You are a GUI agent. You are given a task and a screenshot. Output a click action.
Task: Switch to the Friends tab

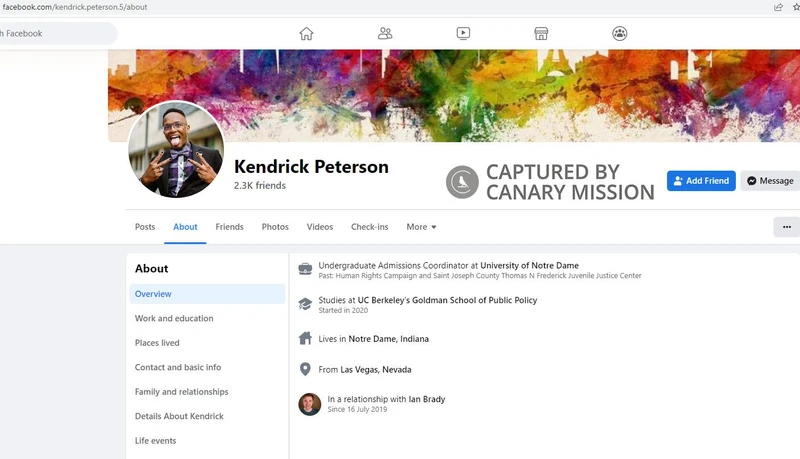tap(230, 227)
